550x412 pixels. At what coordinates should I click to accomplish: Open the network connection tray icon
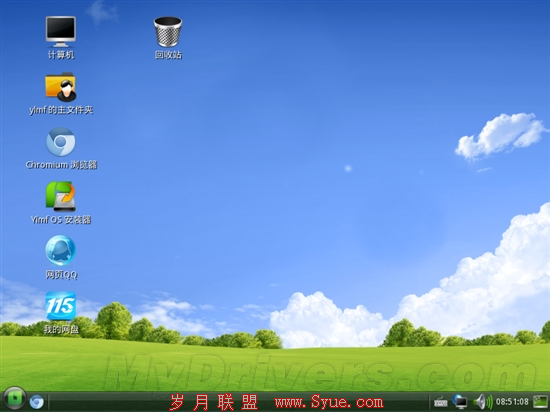pos(460,402)
